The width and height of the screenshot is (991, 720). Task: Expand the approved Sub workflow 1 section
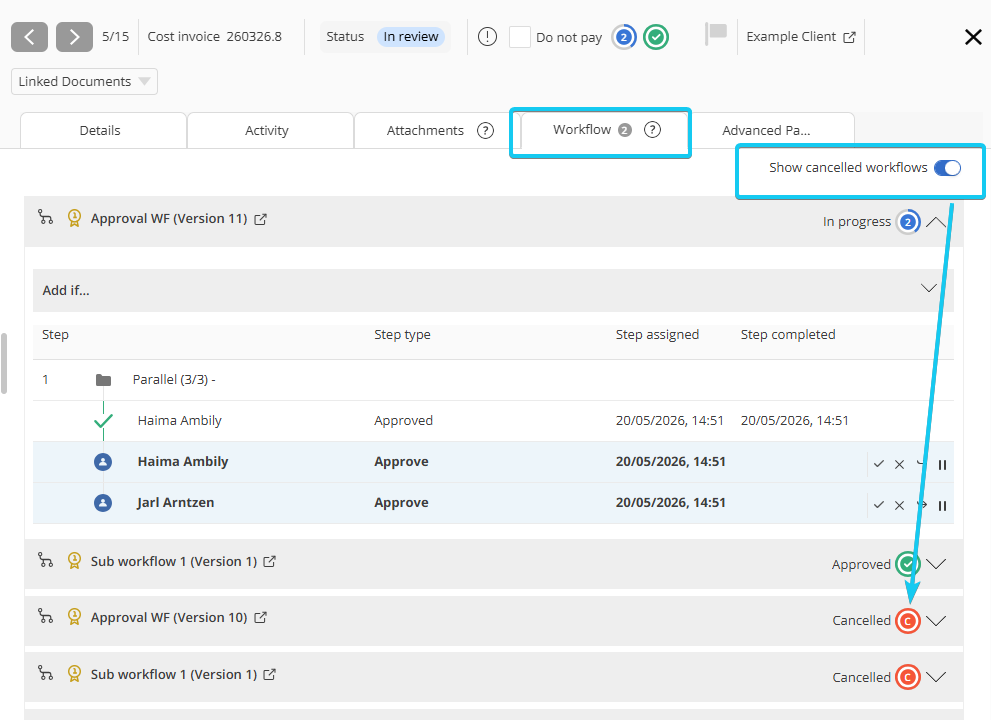(936, 563)
